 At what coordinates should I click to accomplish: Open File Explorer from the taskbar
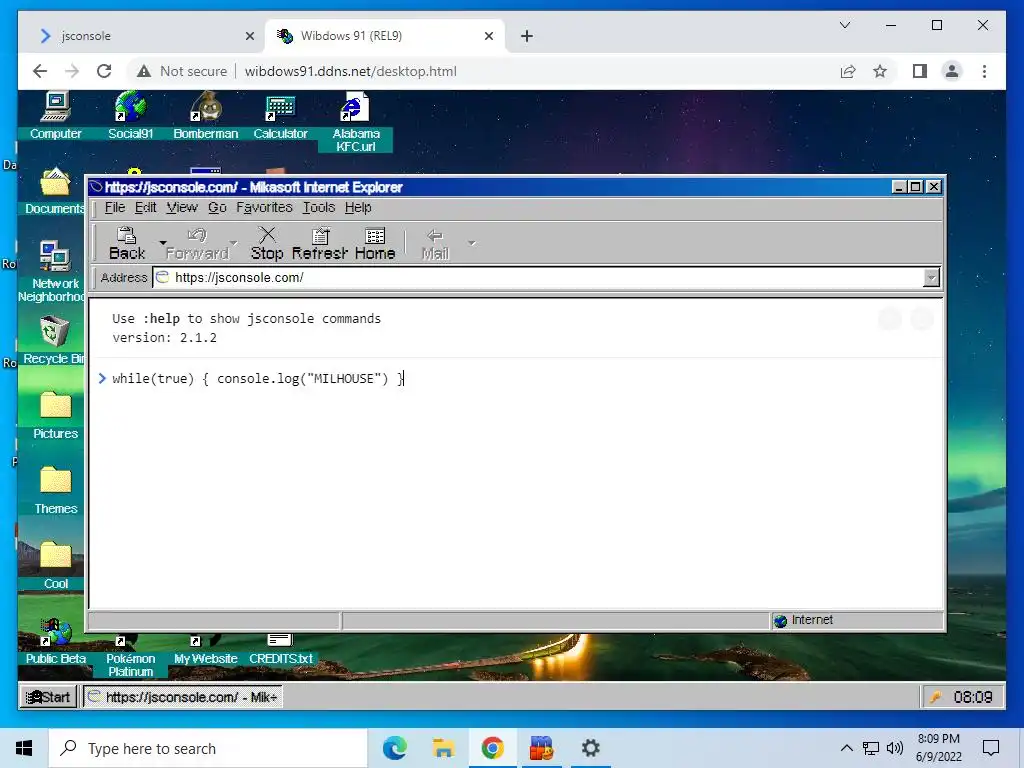pos(443,748)
